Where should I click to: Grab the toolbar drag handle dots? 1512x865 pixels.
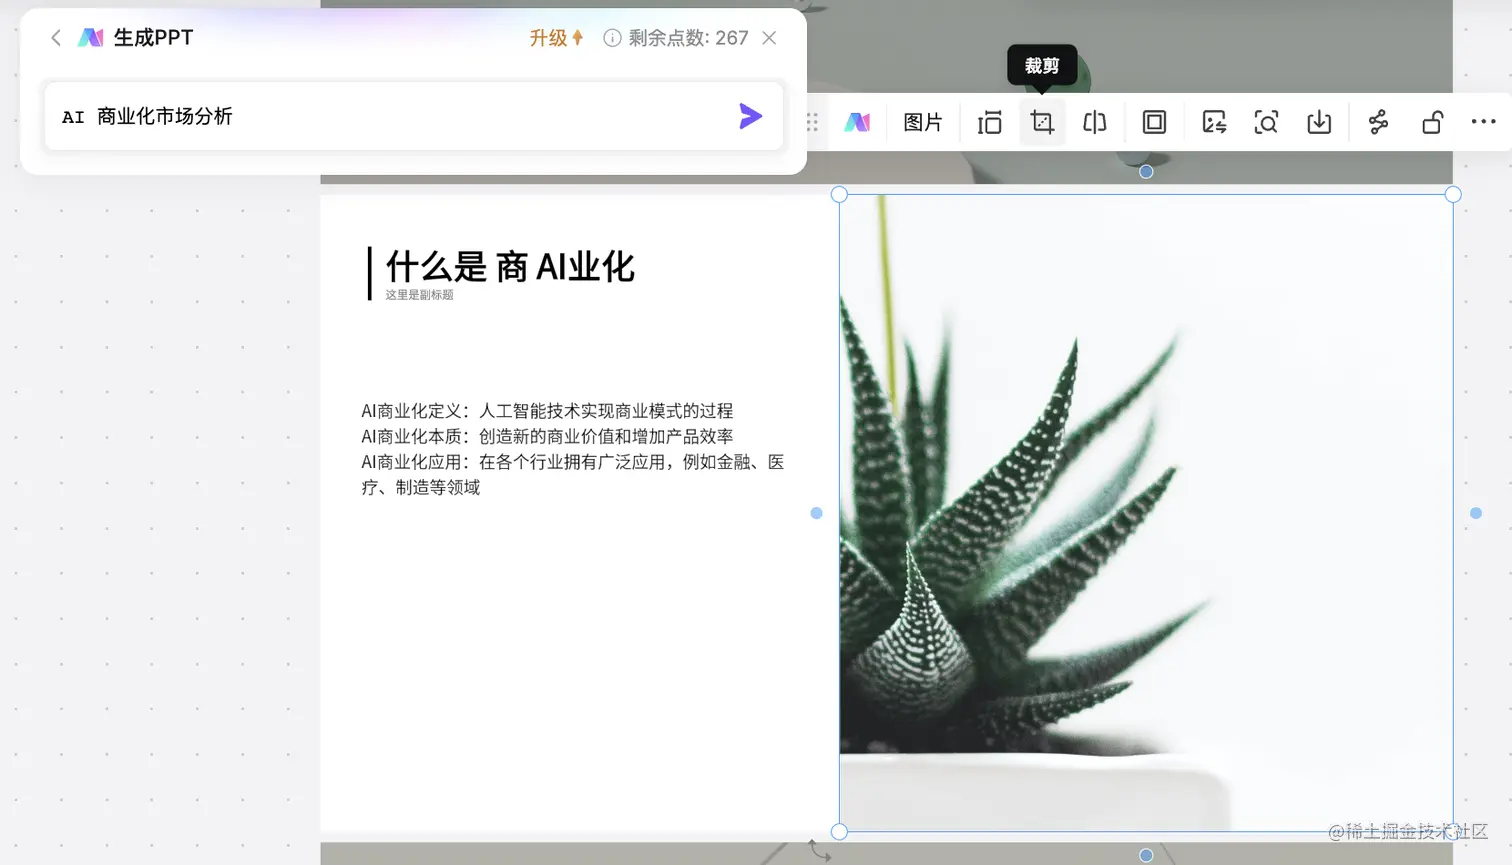(x=809, y=121)
